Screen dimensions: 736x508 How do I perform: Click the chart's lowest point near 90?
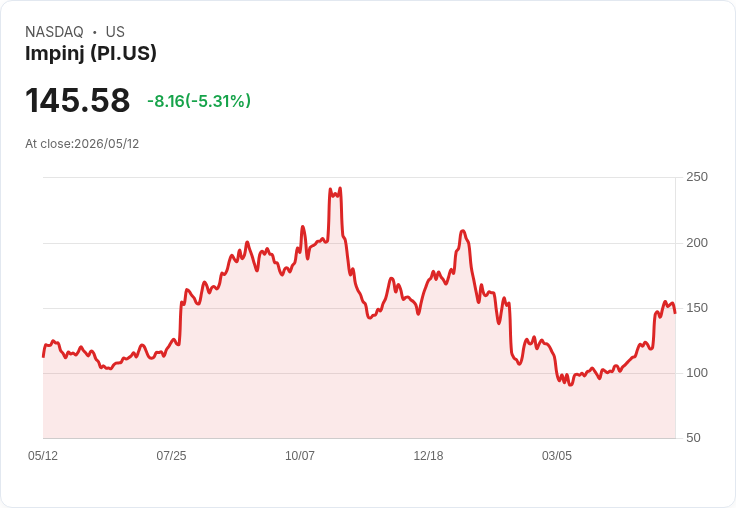(570, 385)
